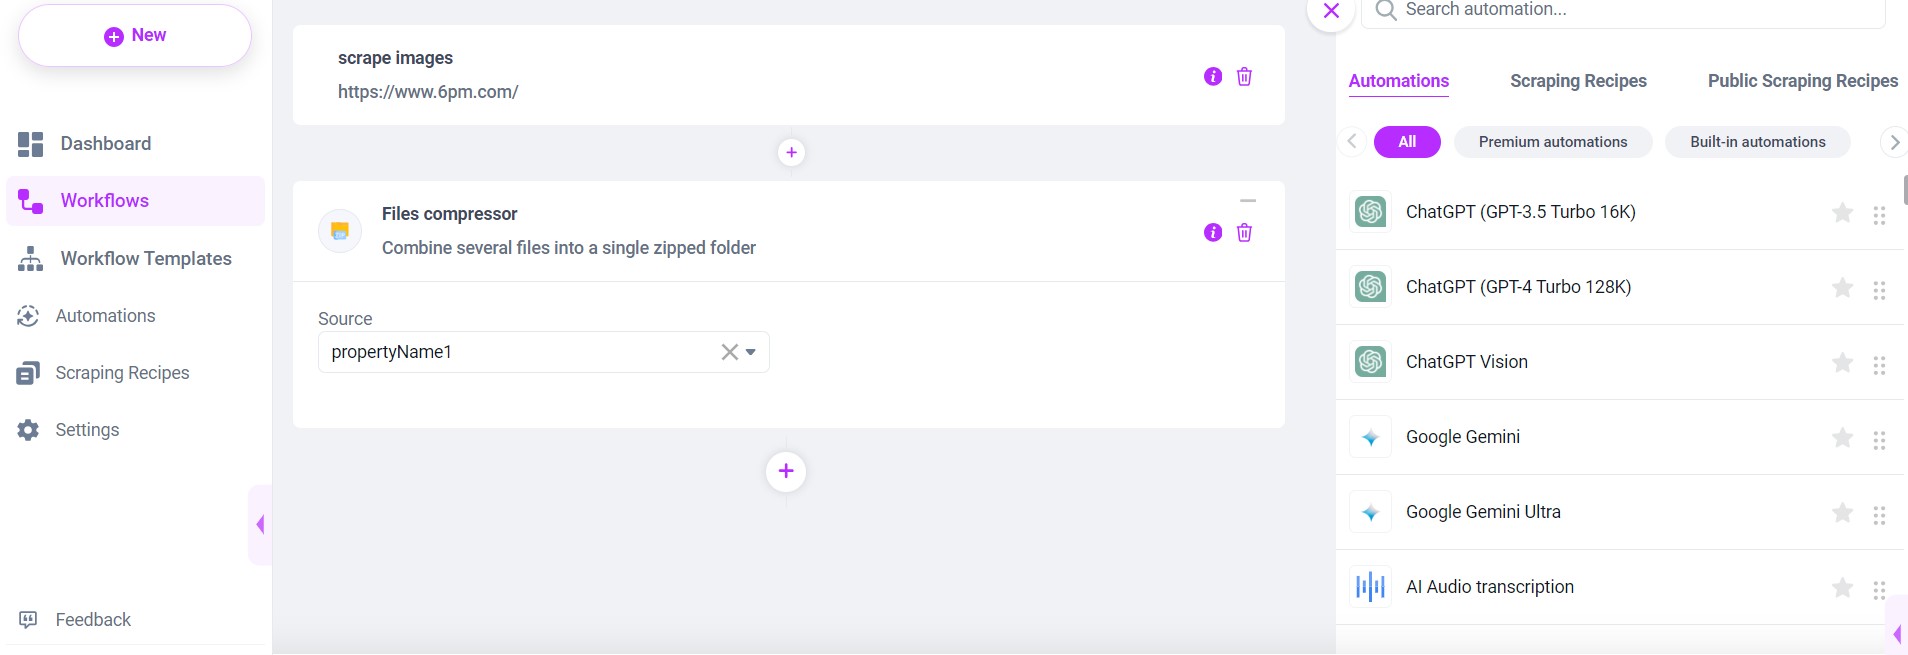
Task: Switch to the Scraping Recipes tab
Action: click(x=1578, y=81)
